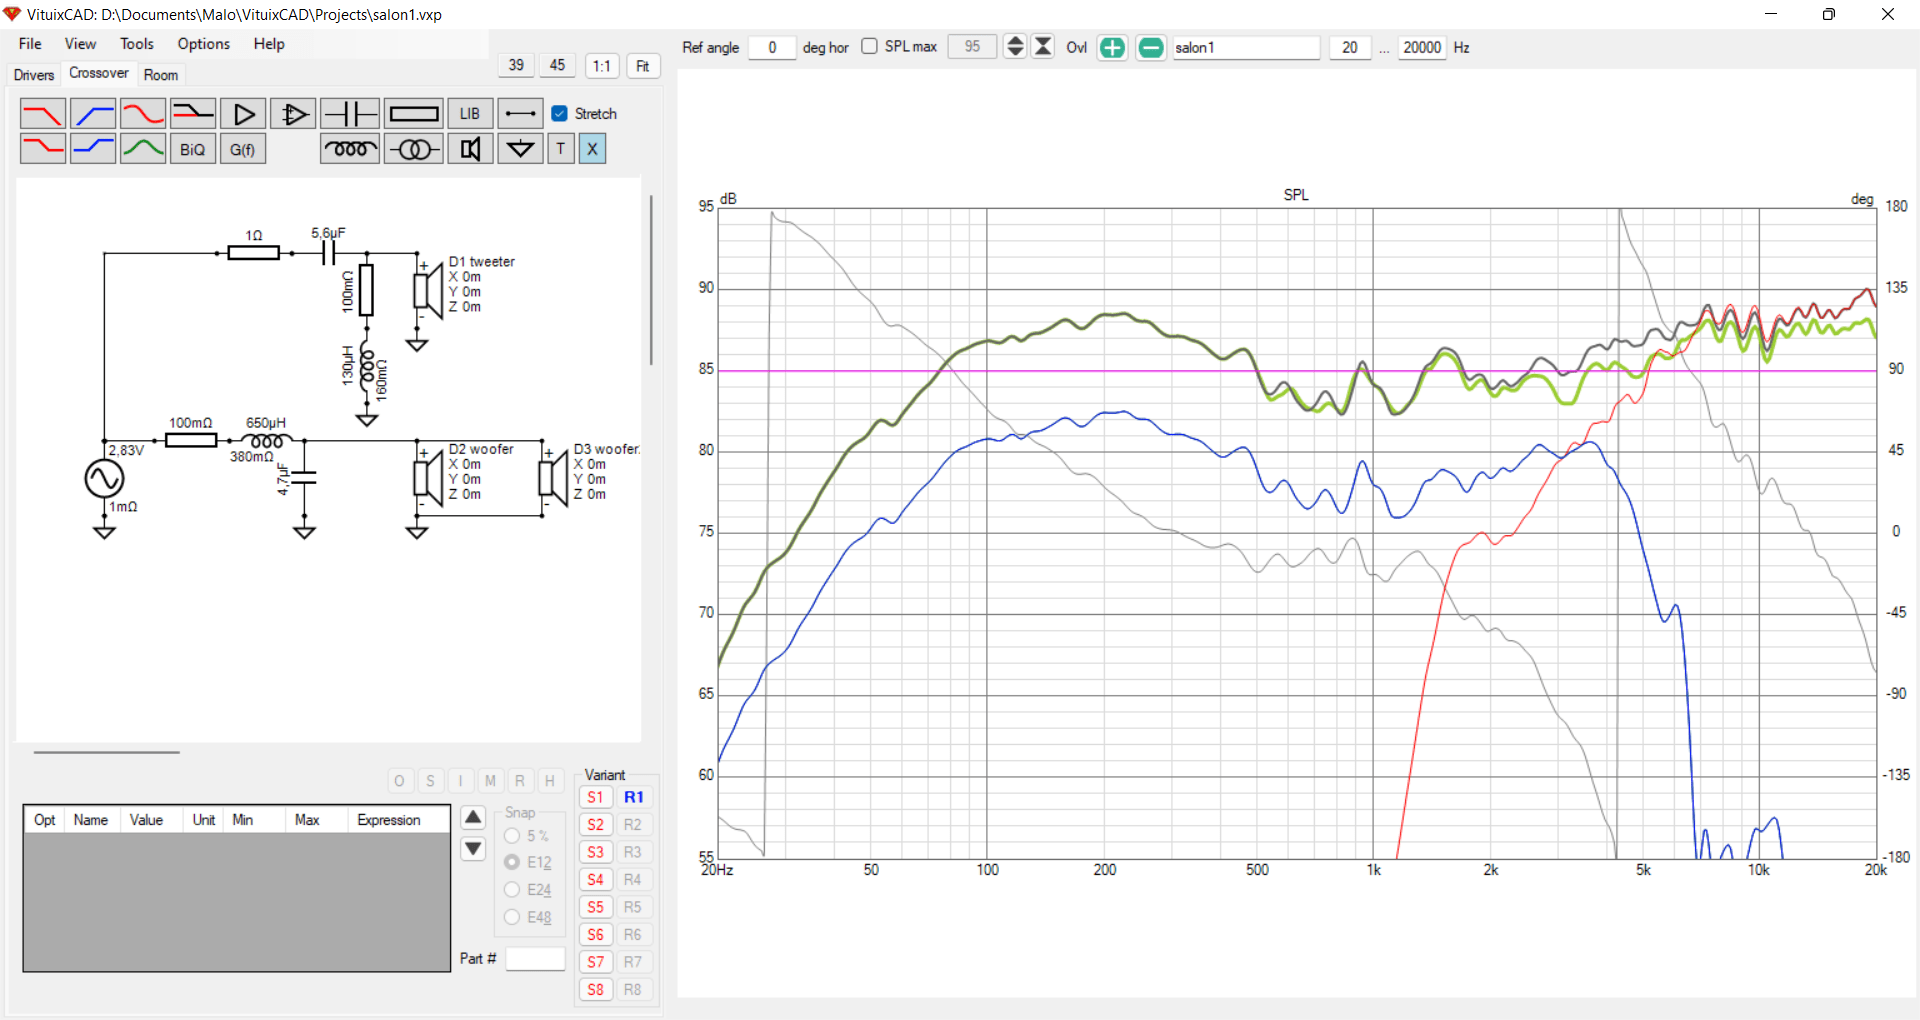The height and width of the screenshot is (1020, 1920).
Task: Open the View menu
Action: tap(80, 44)
